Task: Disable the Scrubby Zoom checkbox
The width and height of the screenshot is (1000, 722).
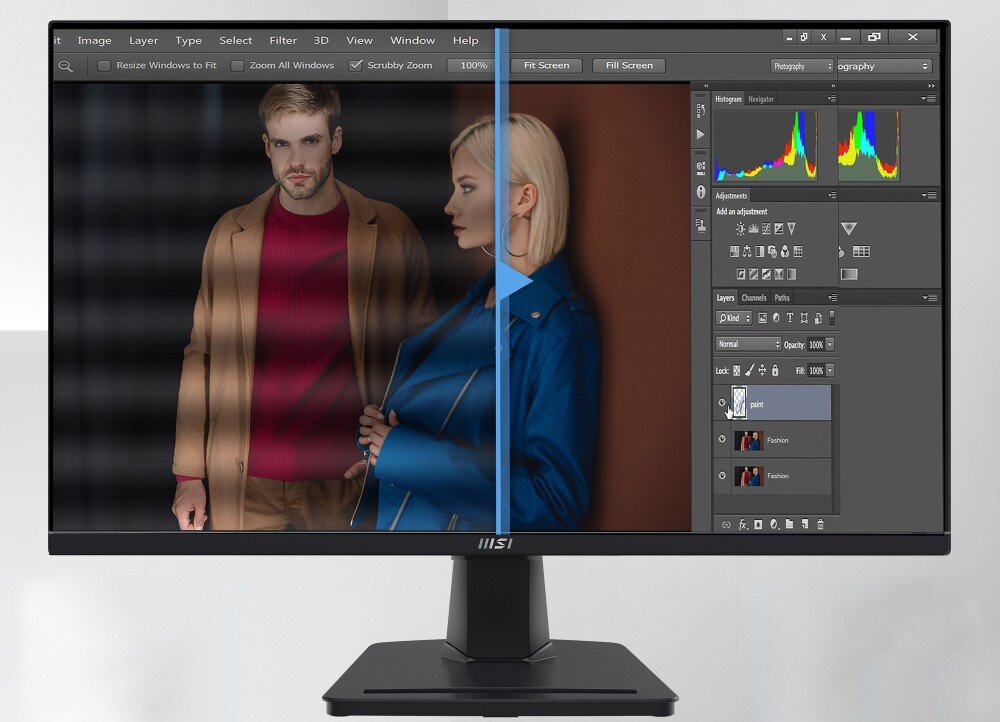Action: tap(355, 65)
